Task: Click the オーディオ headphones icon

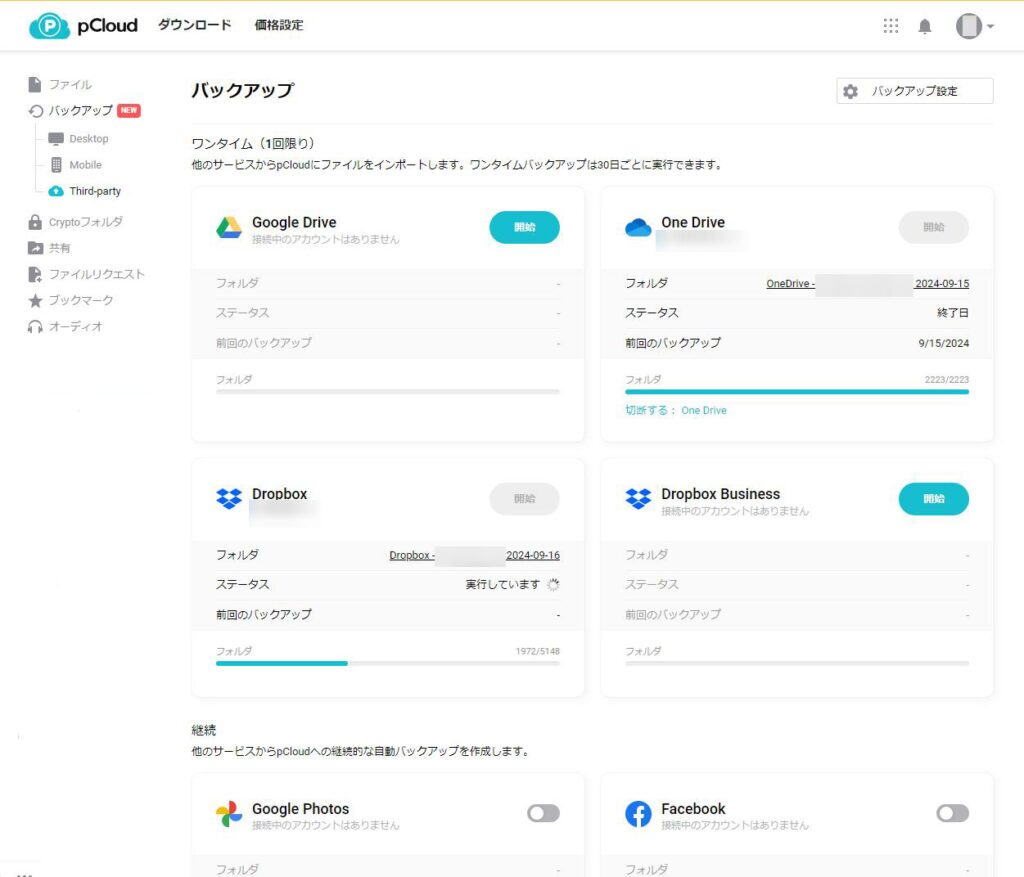Action: pyautogui.click(x=35, y=327)
